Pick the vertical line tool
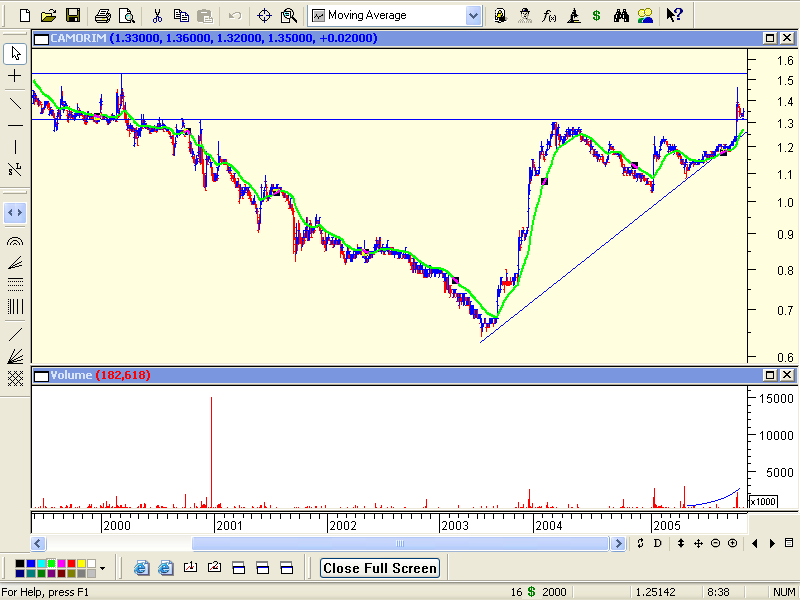The image size is (800, 600). point(15,147)
